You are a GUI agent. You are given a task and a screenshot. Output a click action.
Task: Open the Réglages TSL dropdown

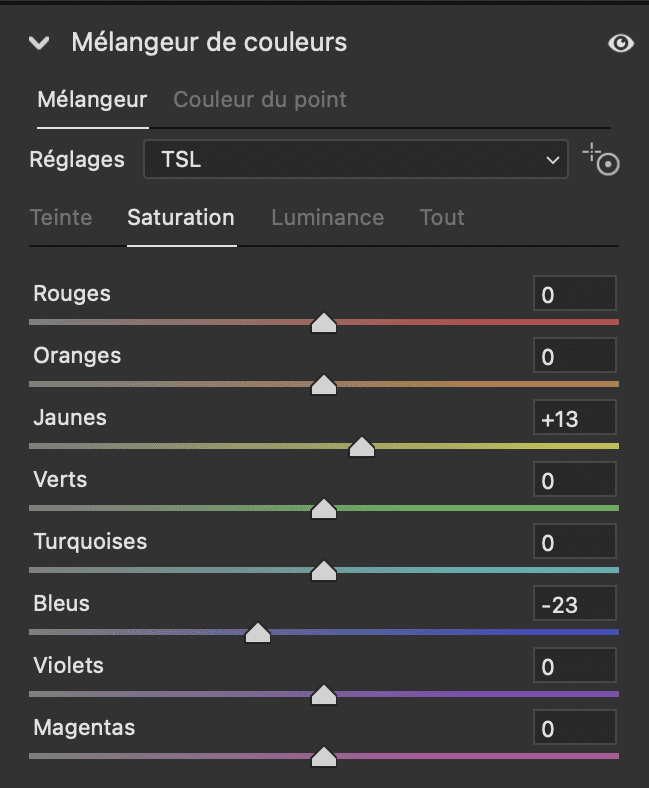coord(356,159)
